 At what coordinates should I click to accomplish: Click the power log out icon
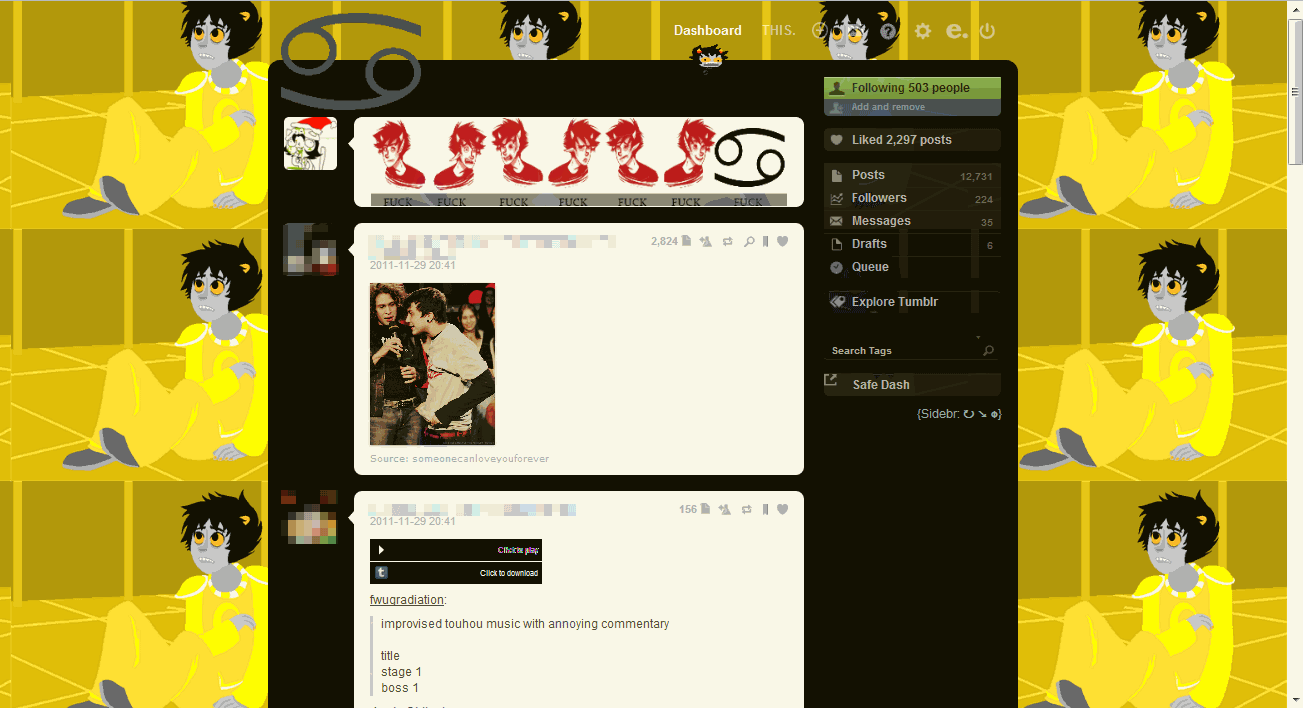[x=987, y=31]
